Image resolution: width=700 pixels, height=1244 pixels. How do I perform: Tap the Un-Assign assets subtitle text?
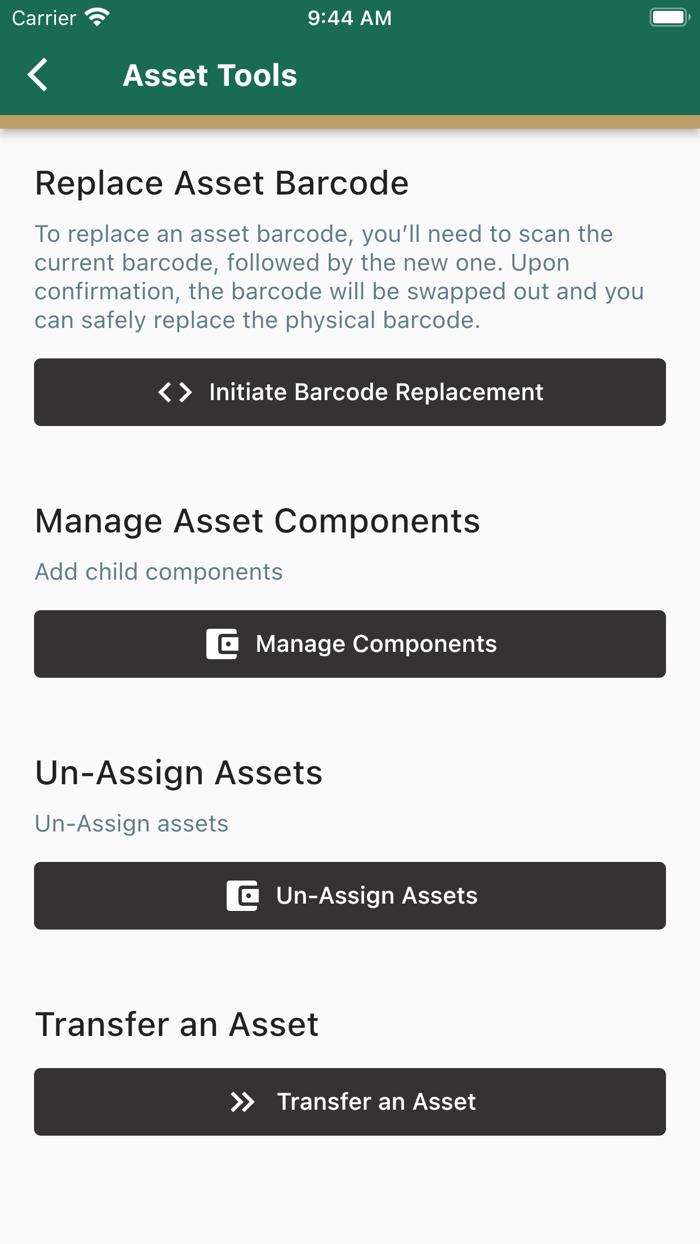[131, 824]
